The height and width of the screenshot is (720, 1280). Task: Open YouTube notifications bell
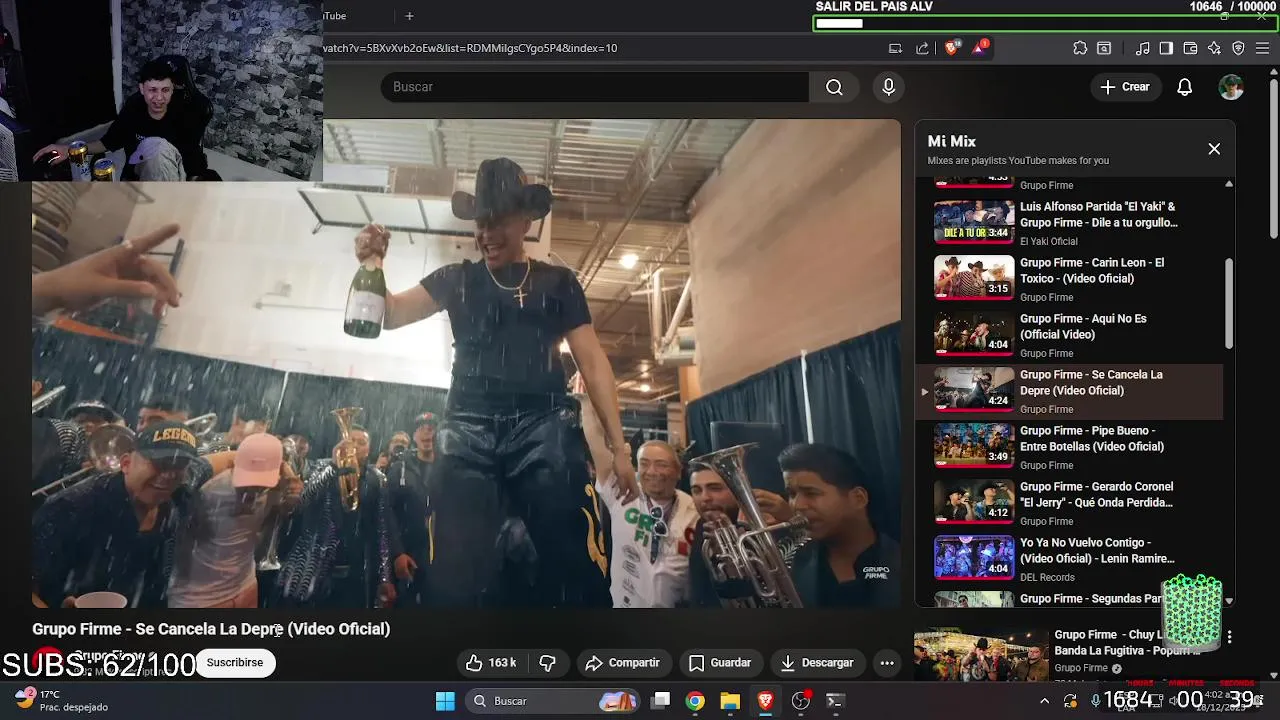(x=1184, y=87)
